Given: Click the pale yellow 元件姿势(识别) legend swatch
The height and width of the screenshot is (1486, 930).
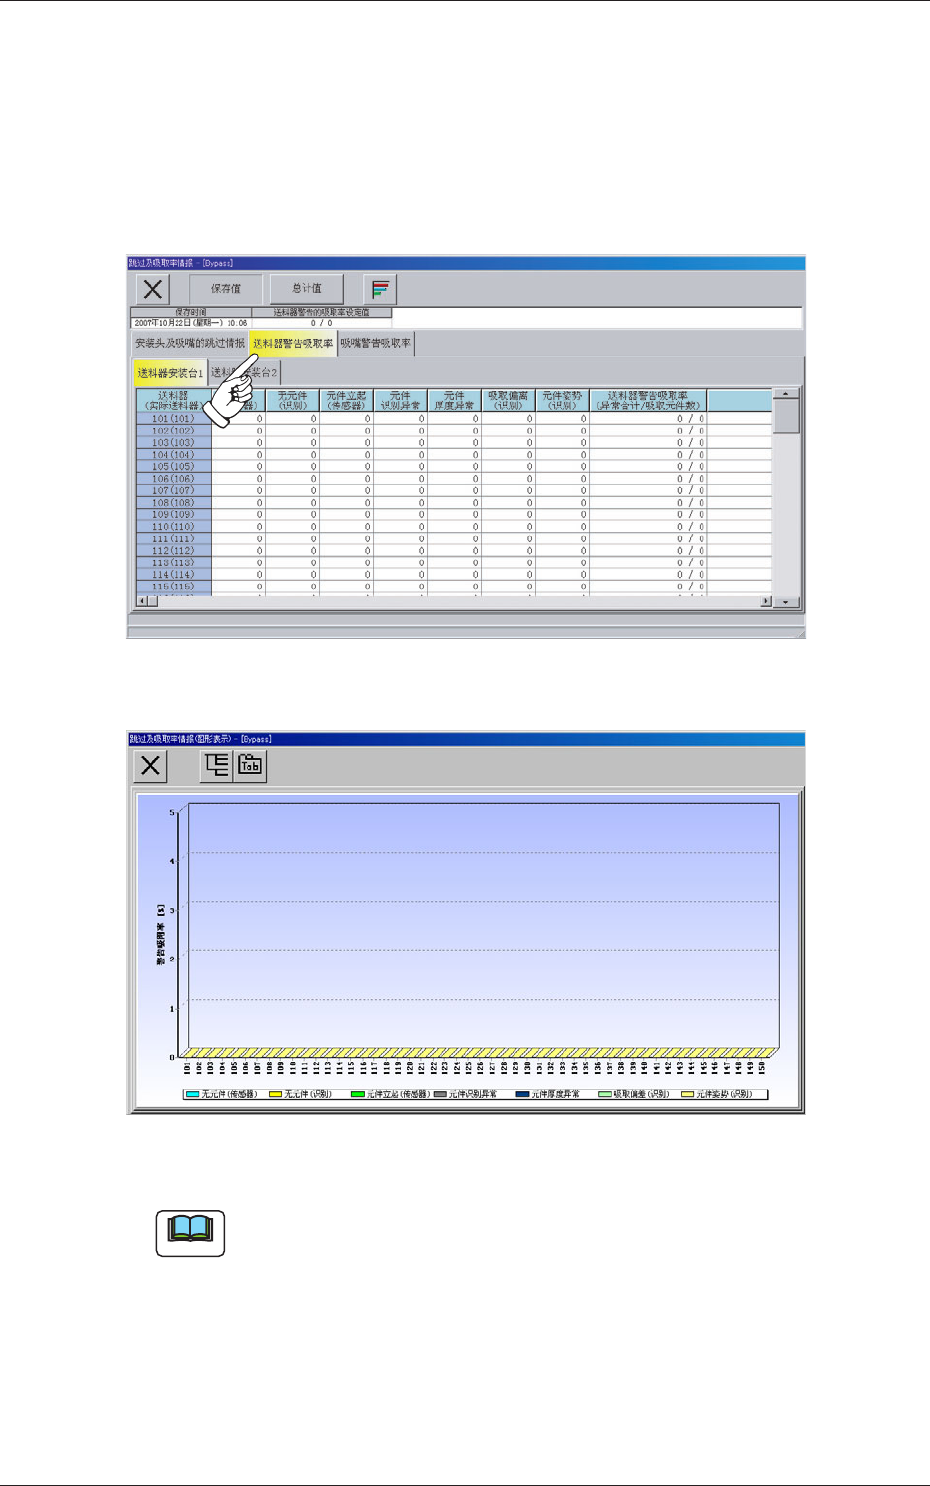Looking at the screenshot, I should pyautogui.click(x=687, y=1095).
